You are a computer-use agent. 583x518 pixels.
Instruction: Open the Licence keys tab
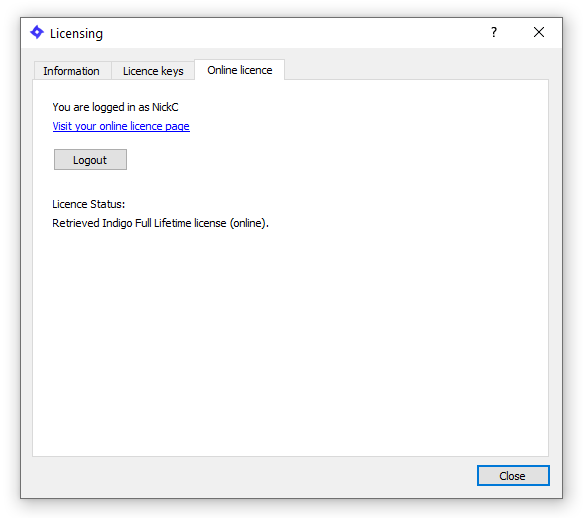153,71
